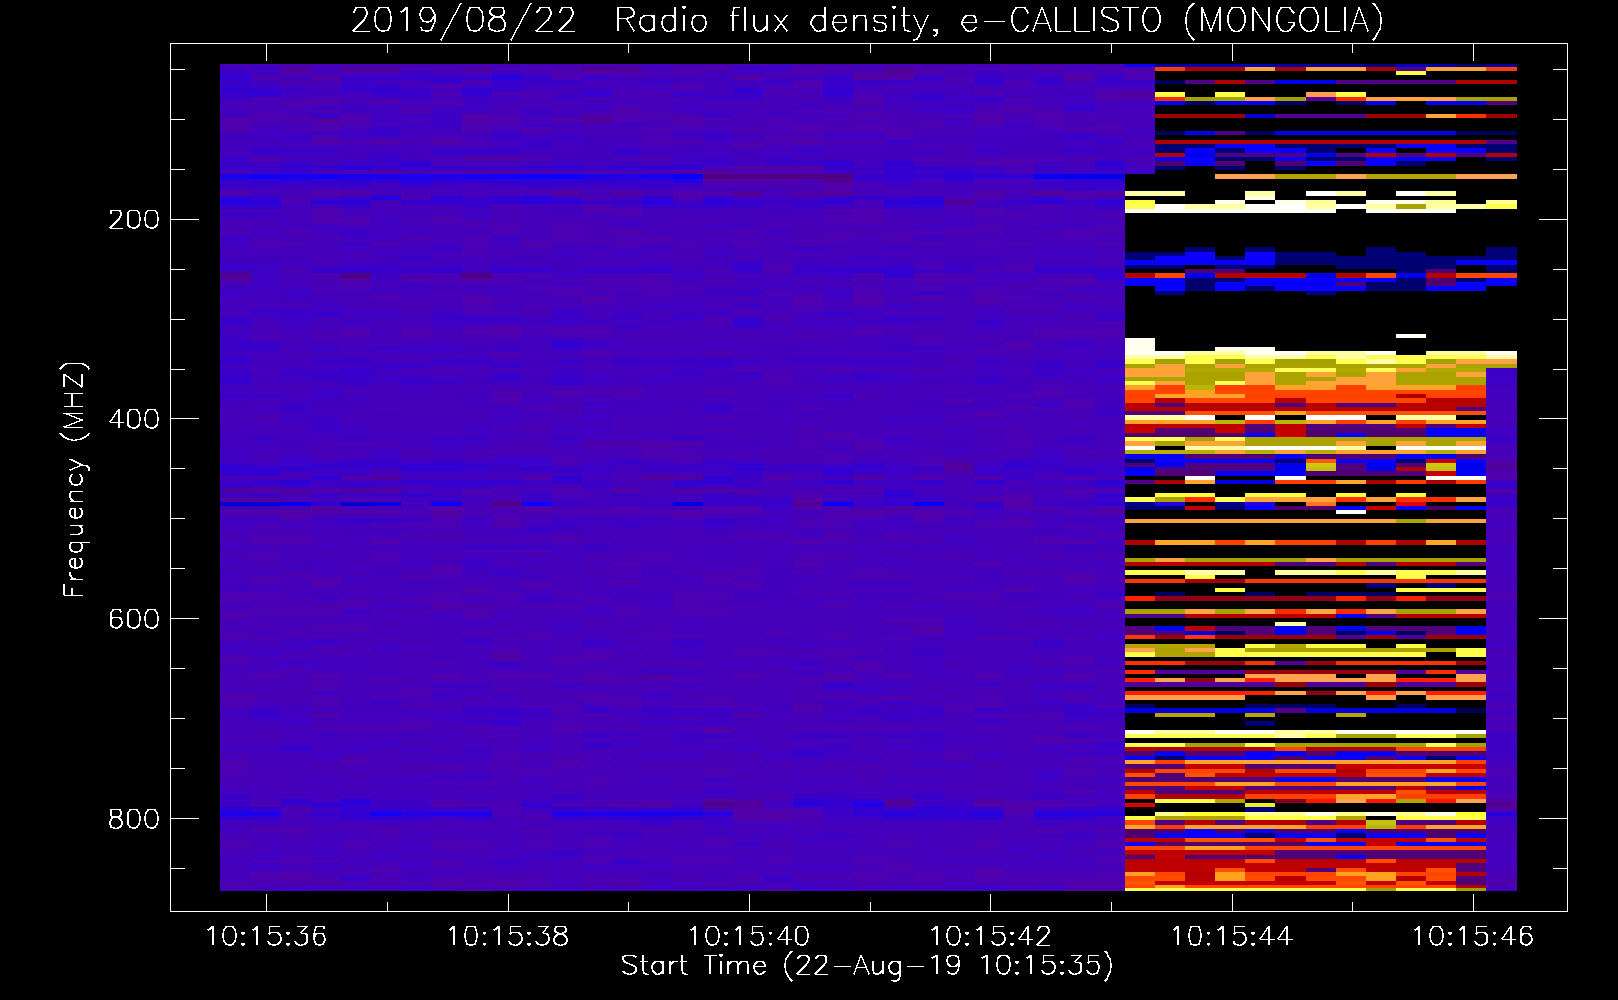
Task: Click the 400 frequency tick label
Action: coord(134,420)
